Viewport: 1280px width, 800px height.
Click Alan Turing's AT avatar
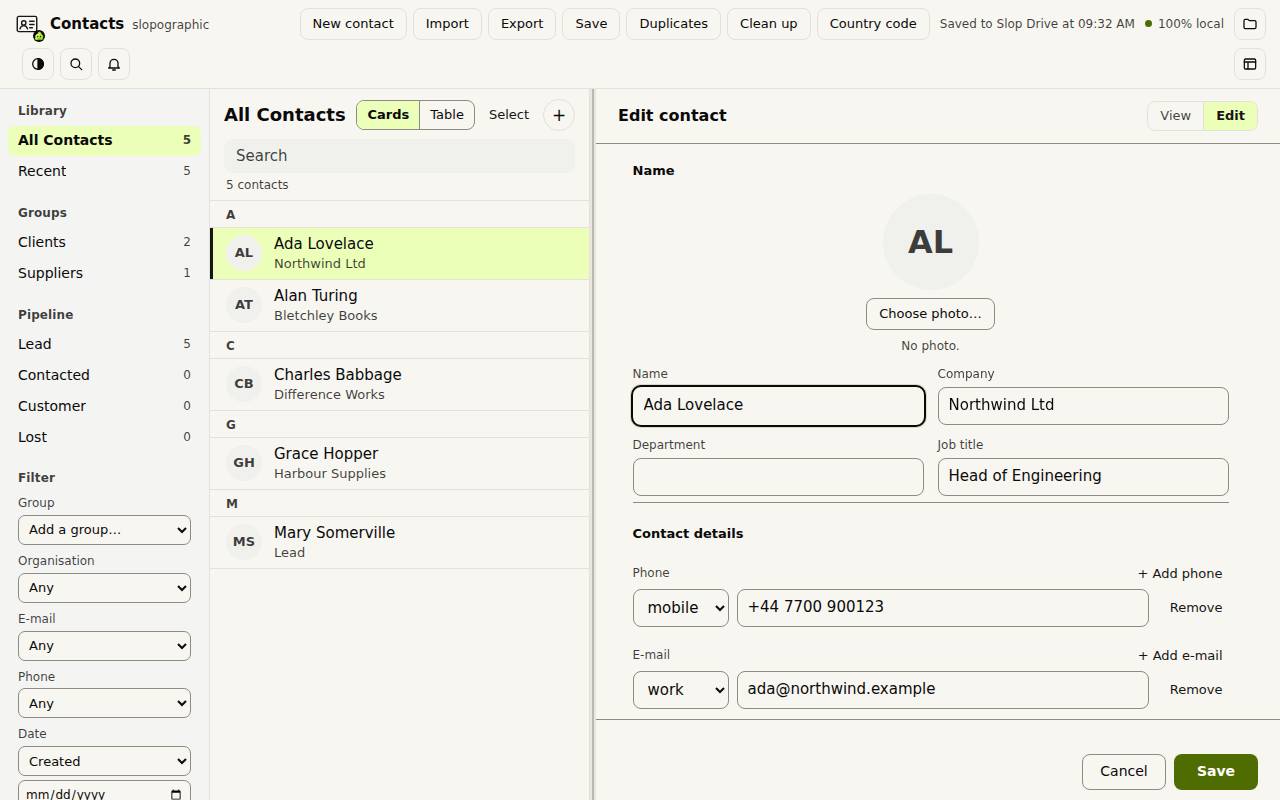coord(244,305)
